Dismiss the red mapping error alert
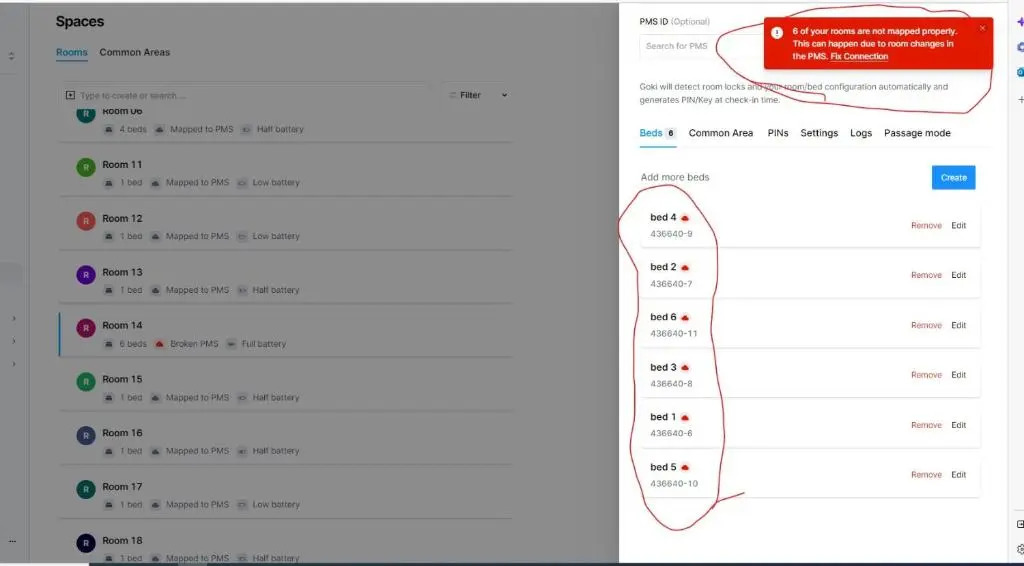 (982, 29)
